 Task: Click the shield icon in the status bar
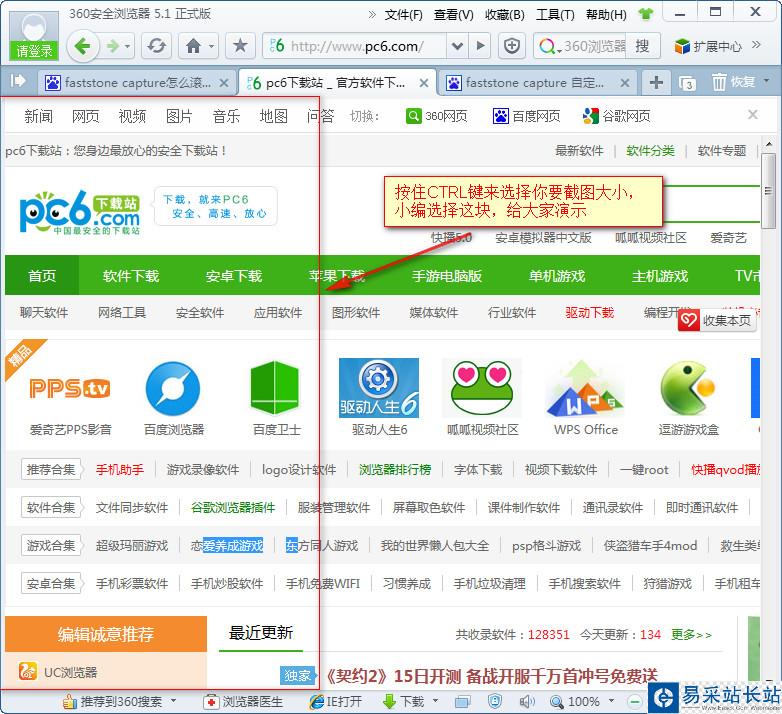pyautogui.click(x=495, y=701)
